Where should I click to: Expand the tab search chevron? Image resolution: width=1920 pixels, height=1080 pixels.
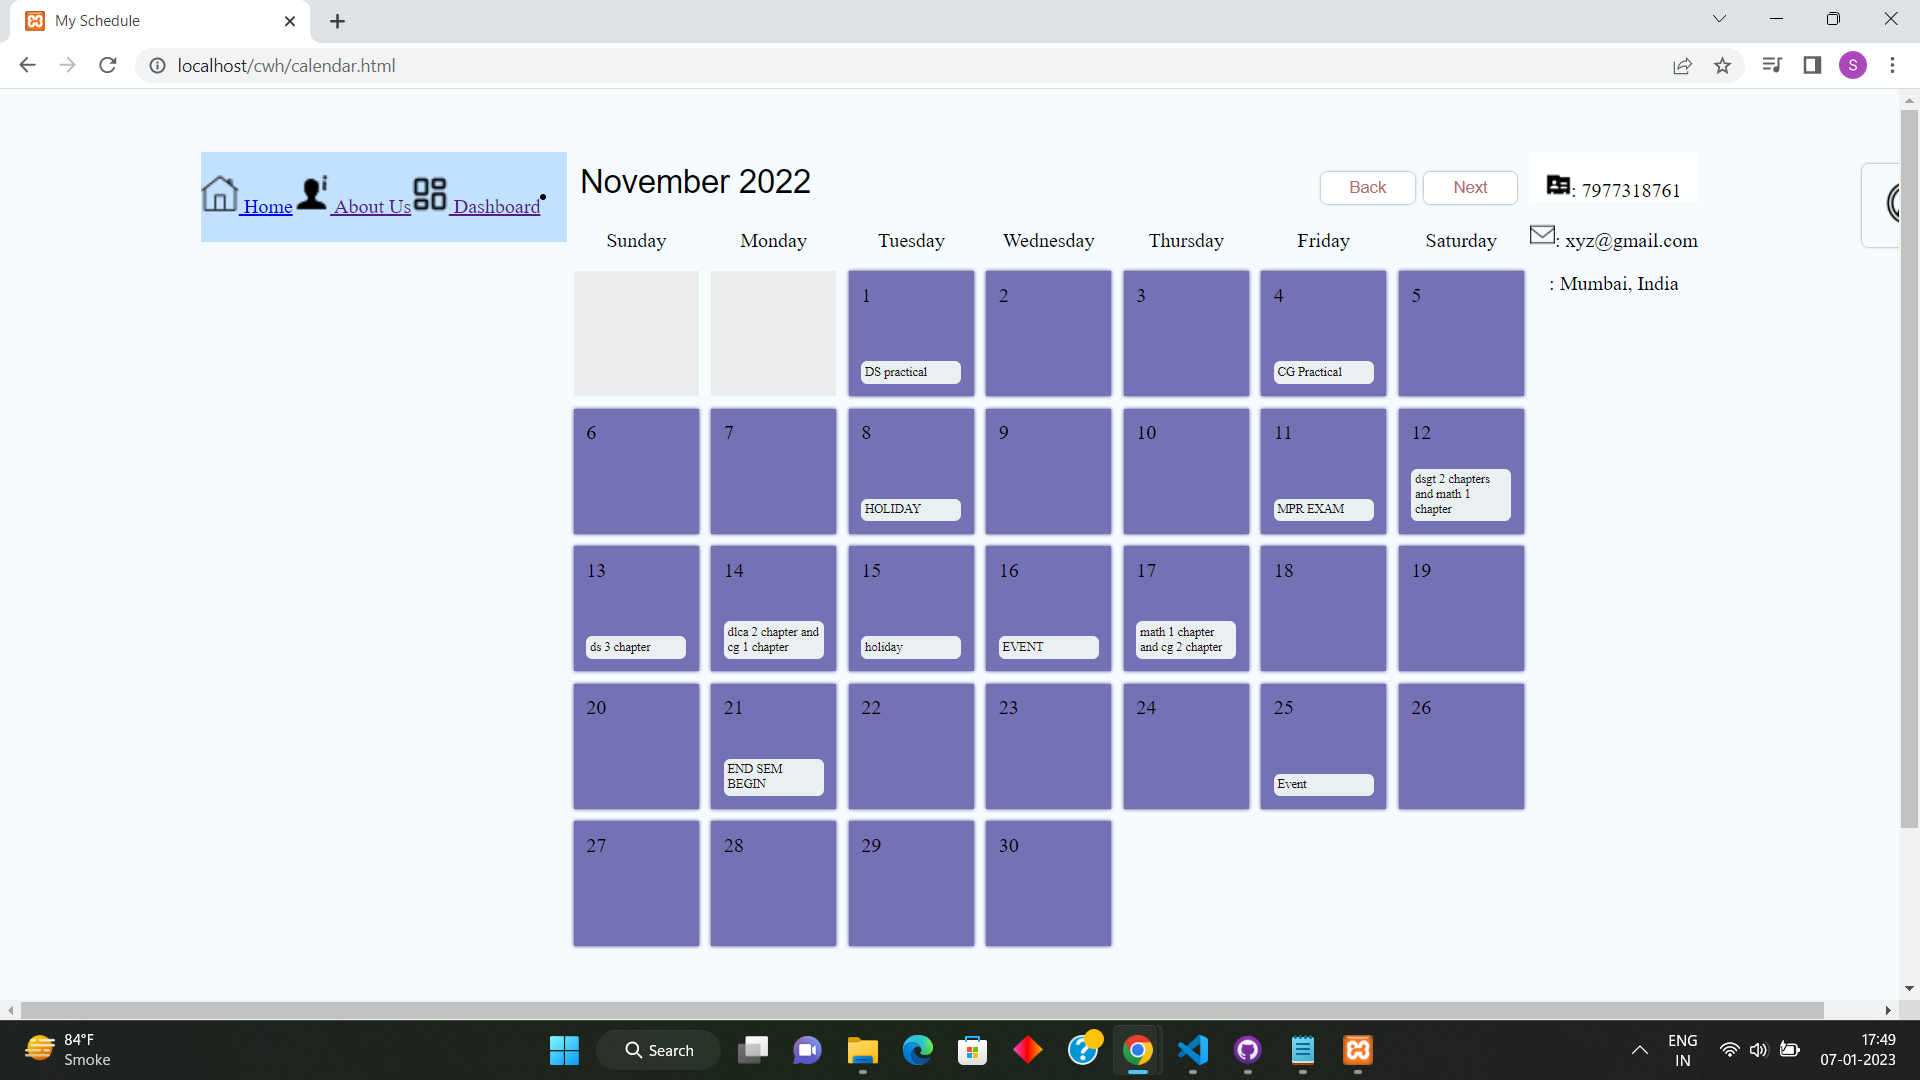[1719, 19]
